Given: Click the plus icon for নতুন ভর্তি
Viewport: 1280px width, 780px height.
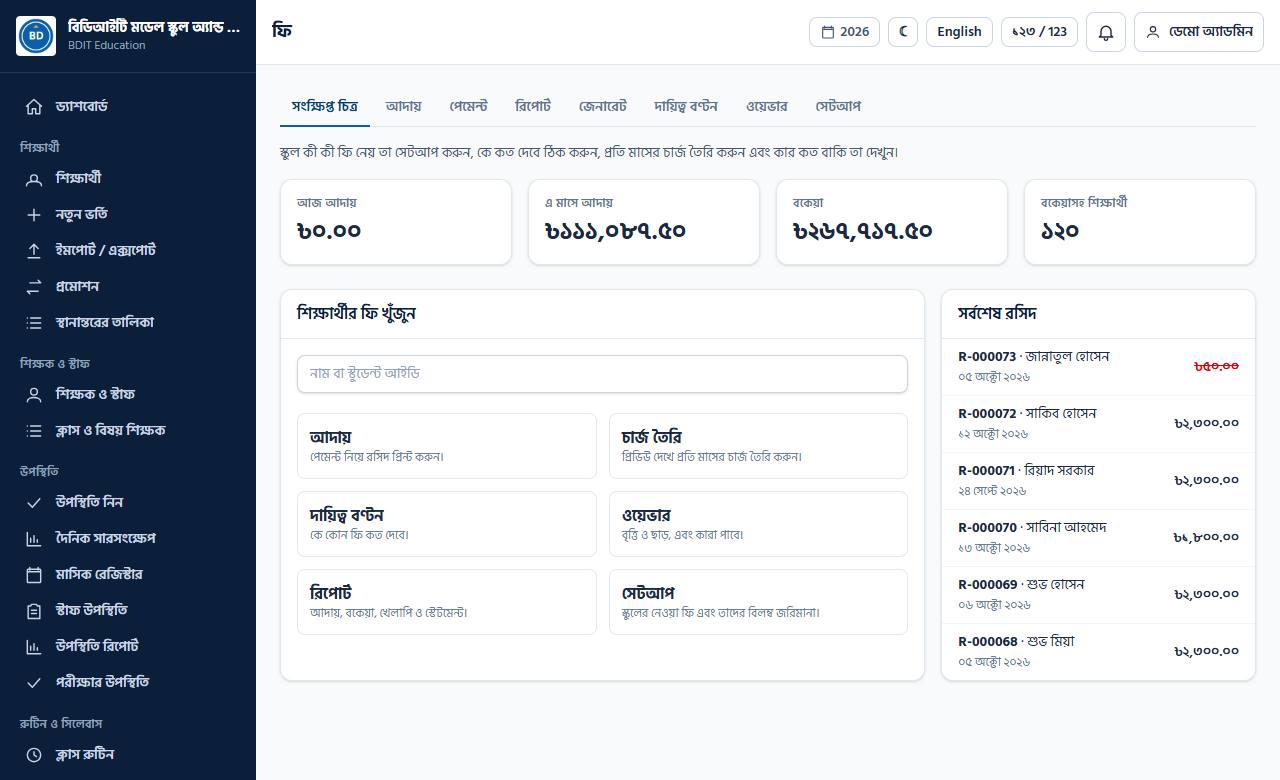Looking at the screenshot, I should point(34,215).
